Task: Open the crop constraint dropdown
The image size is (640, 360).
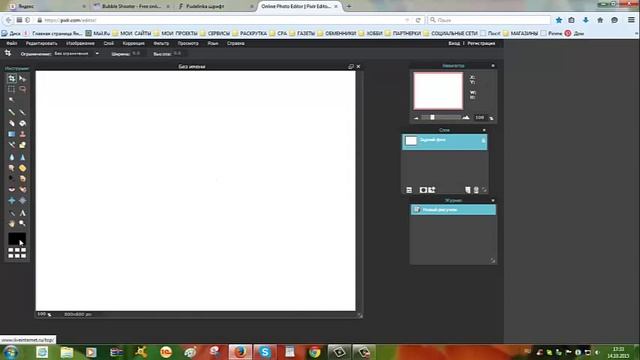Action: [x=76, y=53]
